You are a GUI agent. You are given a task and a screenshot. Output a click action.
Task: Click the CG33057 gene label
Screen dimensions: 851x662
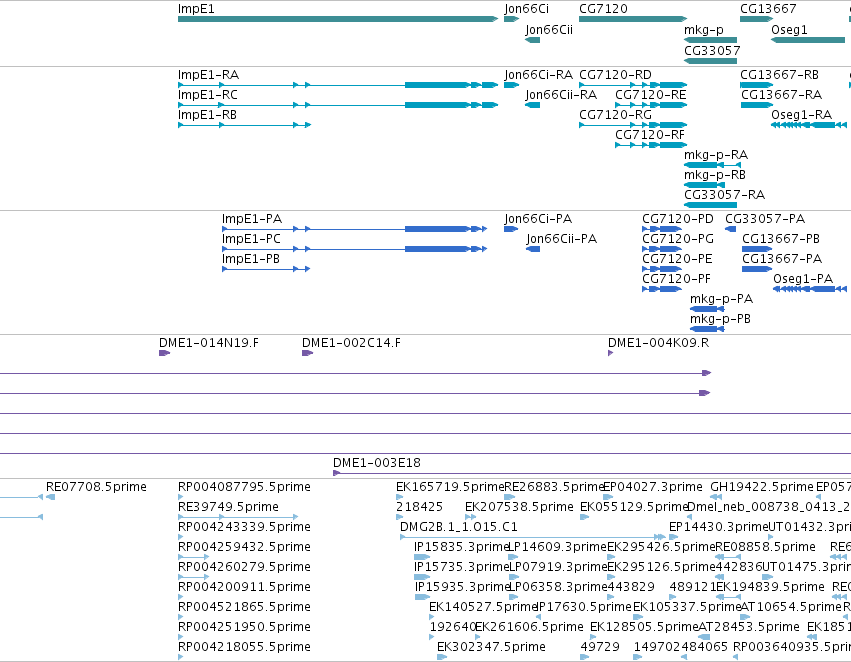point(712,50)
